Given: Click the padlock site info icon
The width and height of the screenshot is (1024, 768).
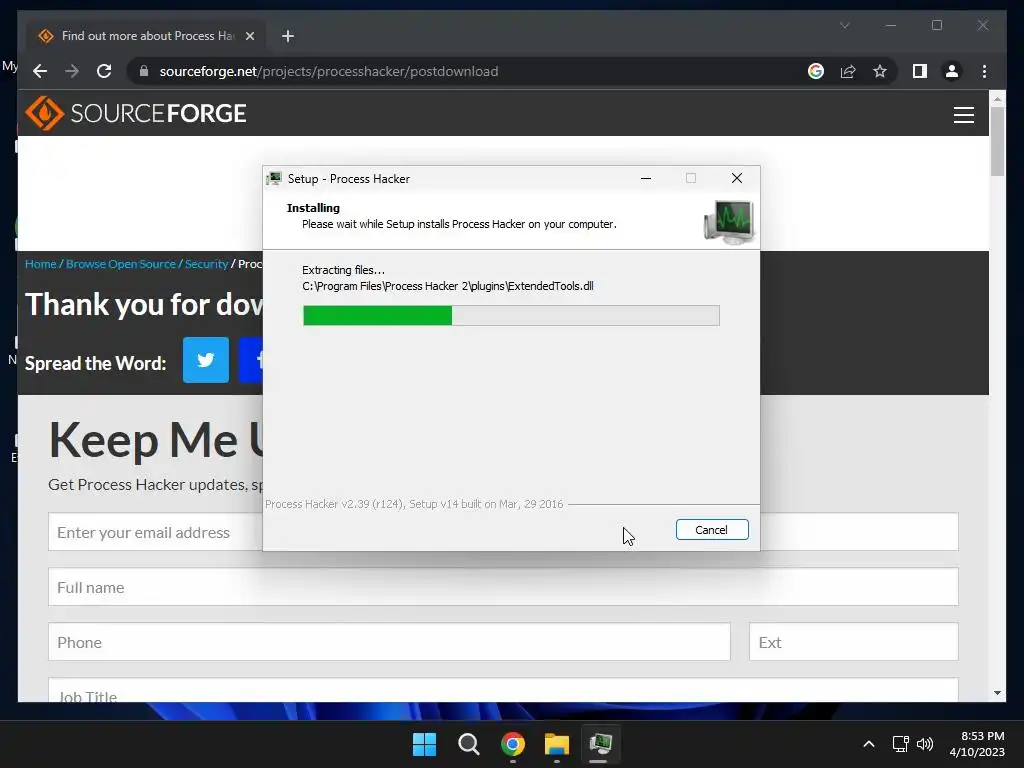Looking at the screenshot, I should coord(144,71).
